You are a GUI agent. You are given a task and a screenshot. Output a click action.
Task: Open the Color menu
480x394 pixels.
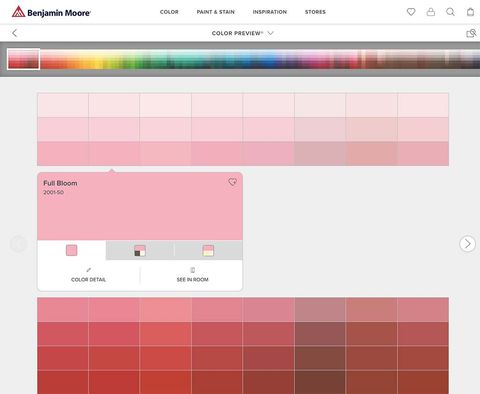point(169,12)
